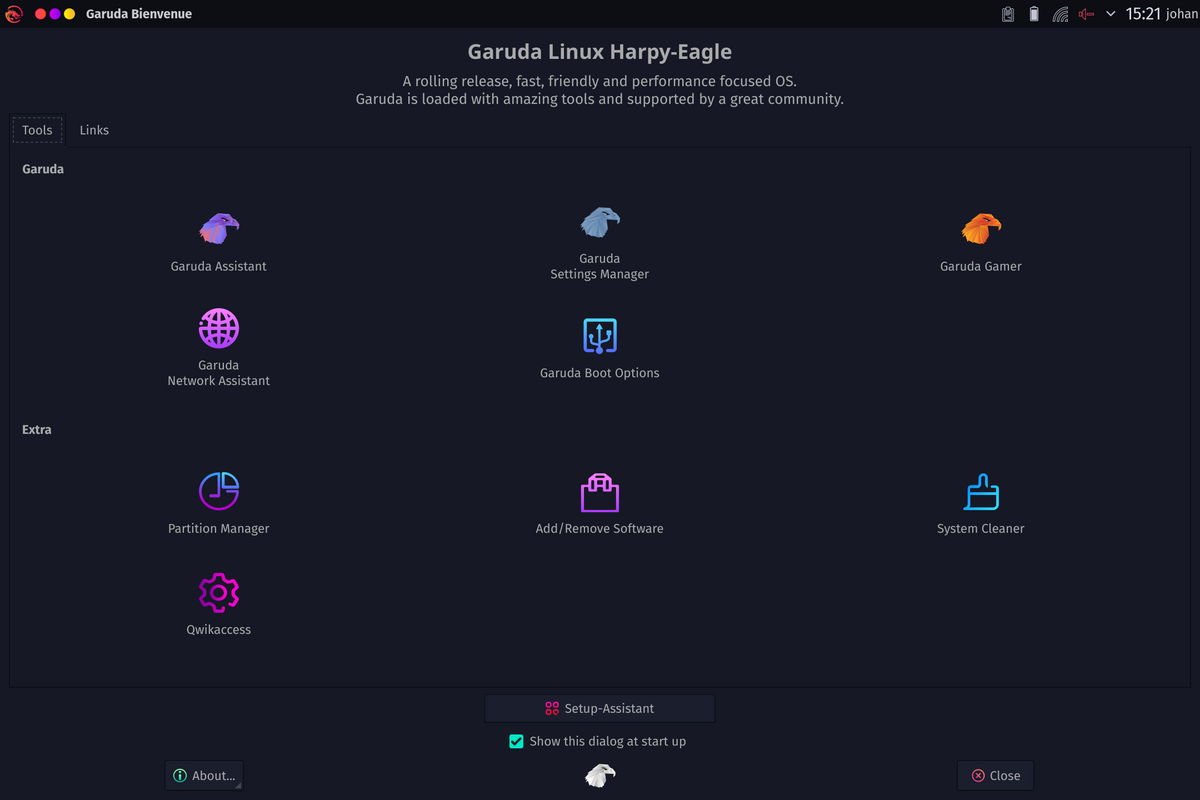Viewport: 1200px width, 800px height.
Task: Click red window close dot
Action: pos(40,14)
